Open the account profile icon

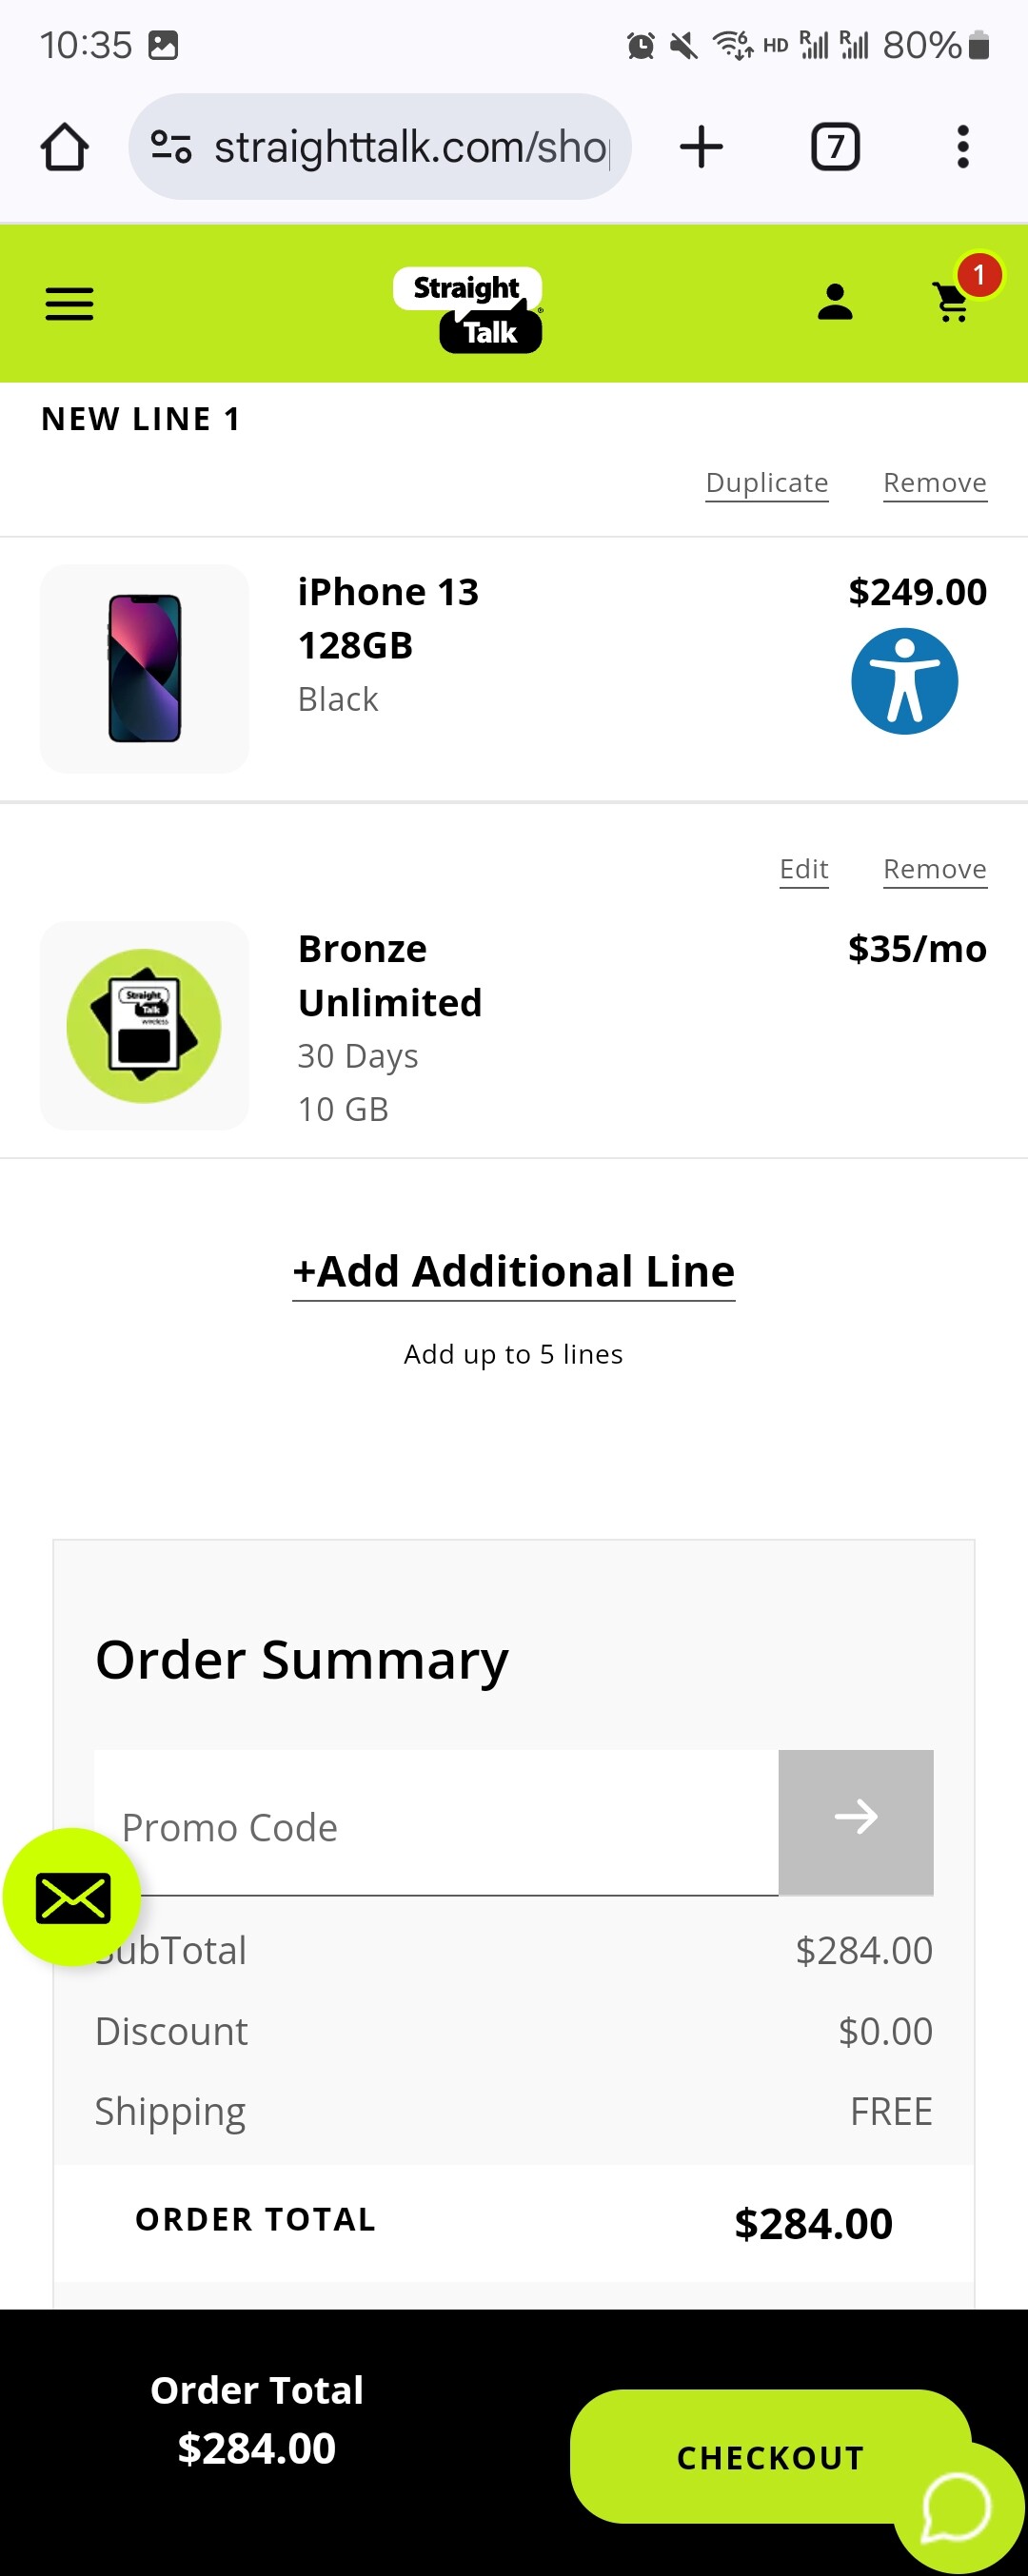pyautogui.click(x=835, y=302)
